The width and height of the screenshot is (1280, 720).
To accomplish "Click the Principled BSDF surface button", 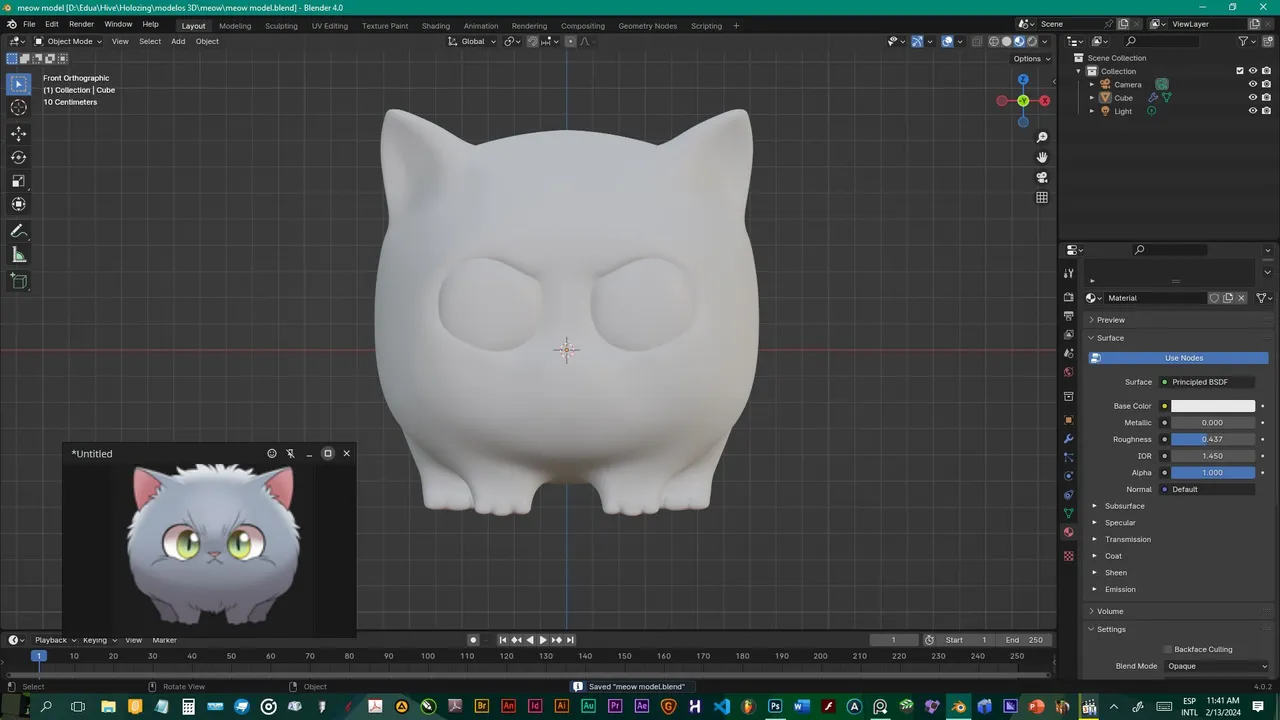I will 1207,382.
